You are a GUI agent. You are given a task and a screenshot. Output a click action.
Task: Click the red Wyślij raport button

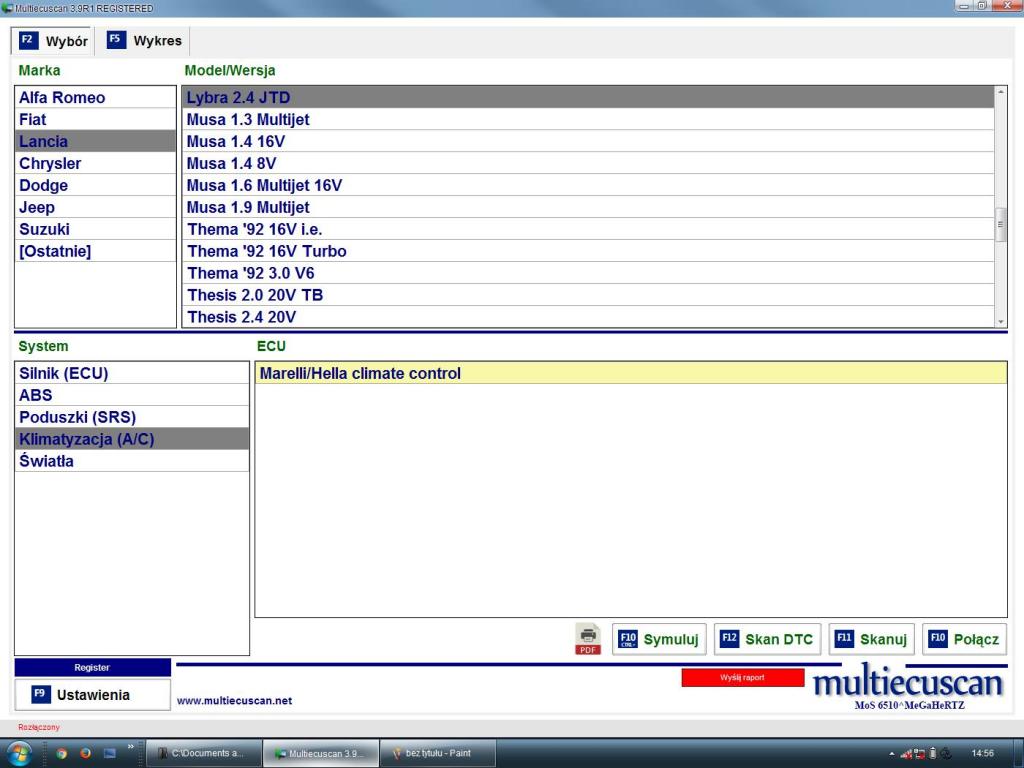point(743,677)
